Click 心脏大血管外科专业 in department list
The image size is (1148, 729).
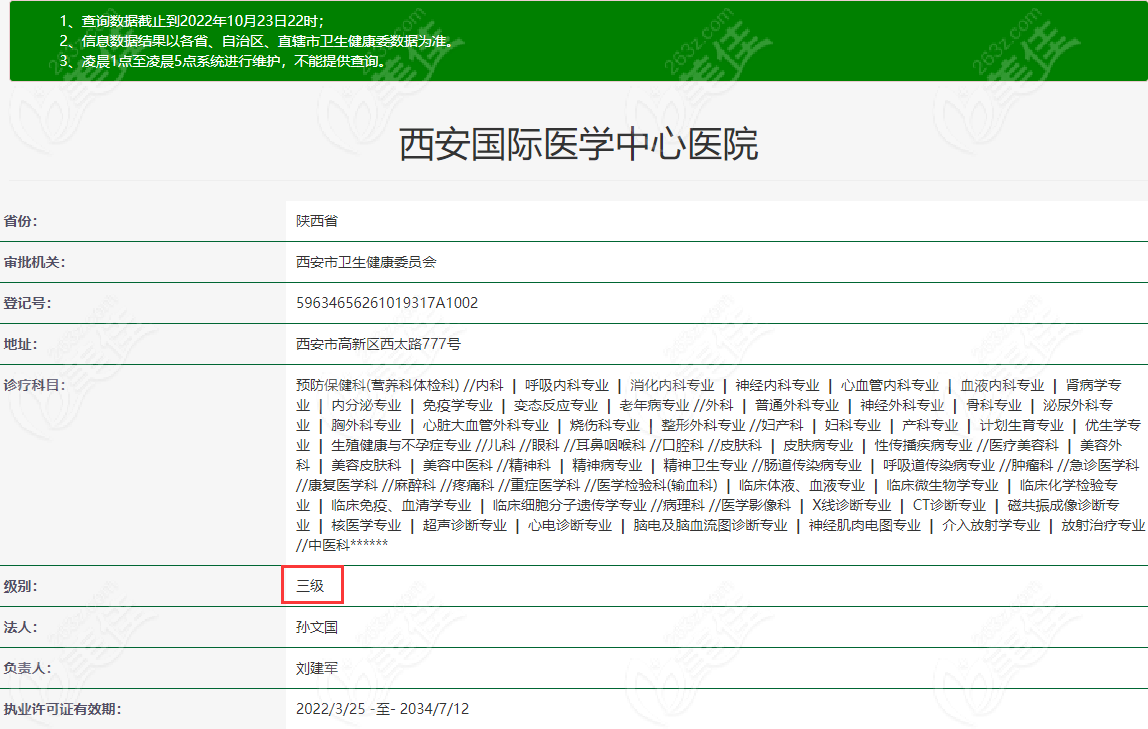(x=485, y=425)
